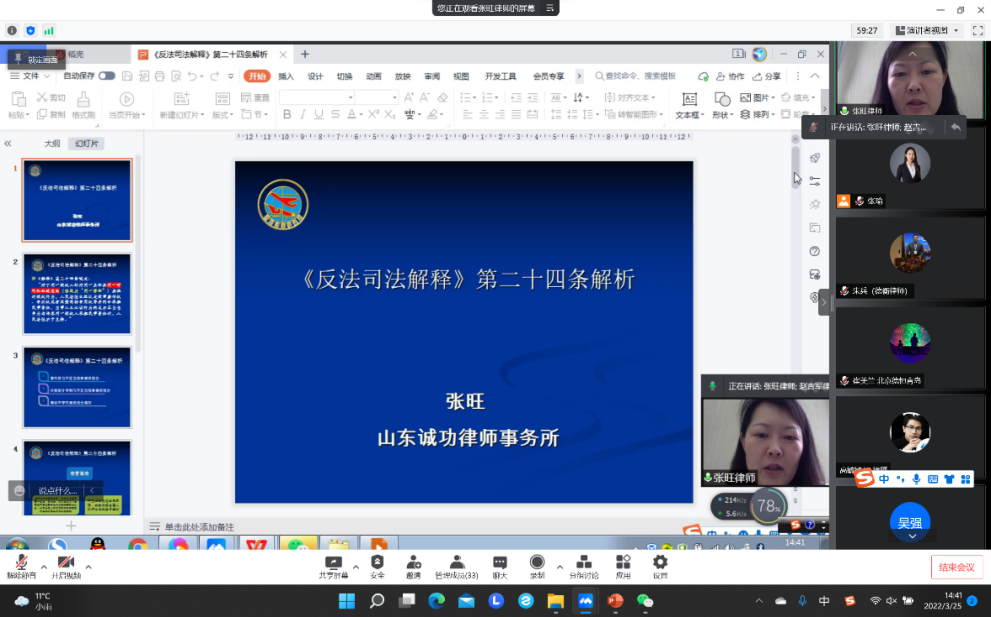The width and height of the screenshot is (991, 617).
Task: Select slide 2 thumbnail in panel
Action: pyautogui.click(x=77, y=293)
